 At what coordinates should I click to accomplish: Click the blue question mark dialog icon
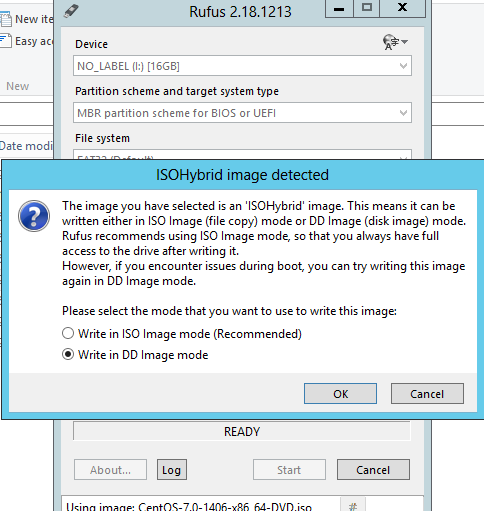click(x=34, y=216)
